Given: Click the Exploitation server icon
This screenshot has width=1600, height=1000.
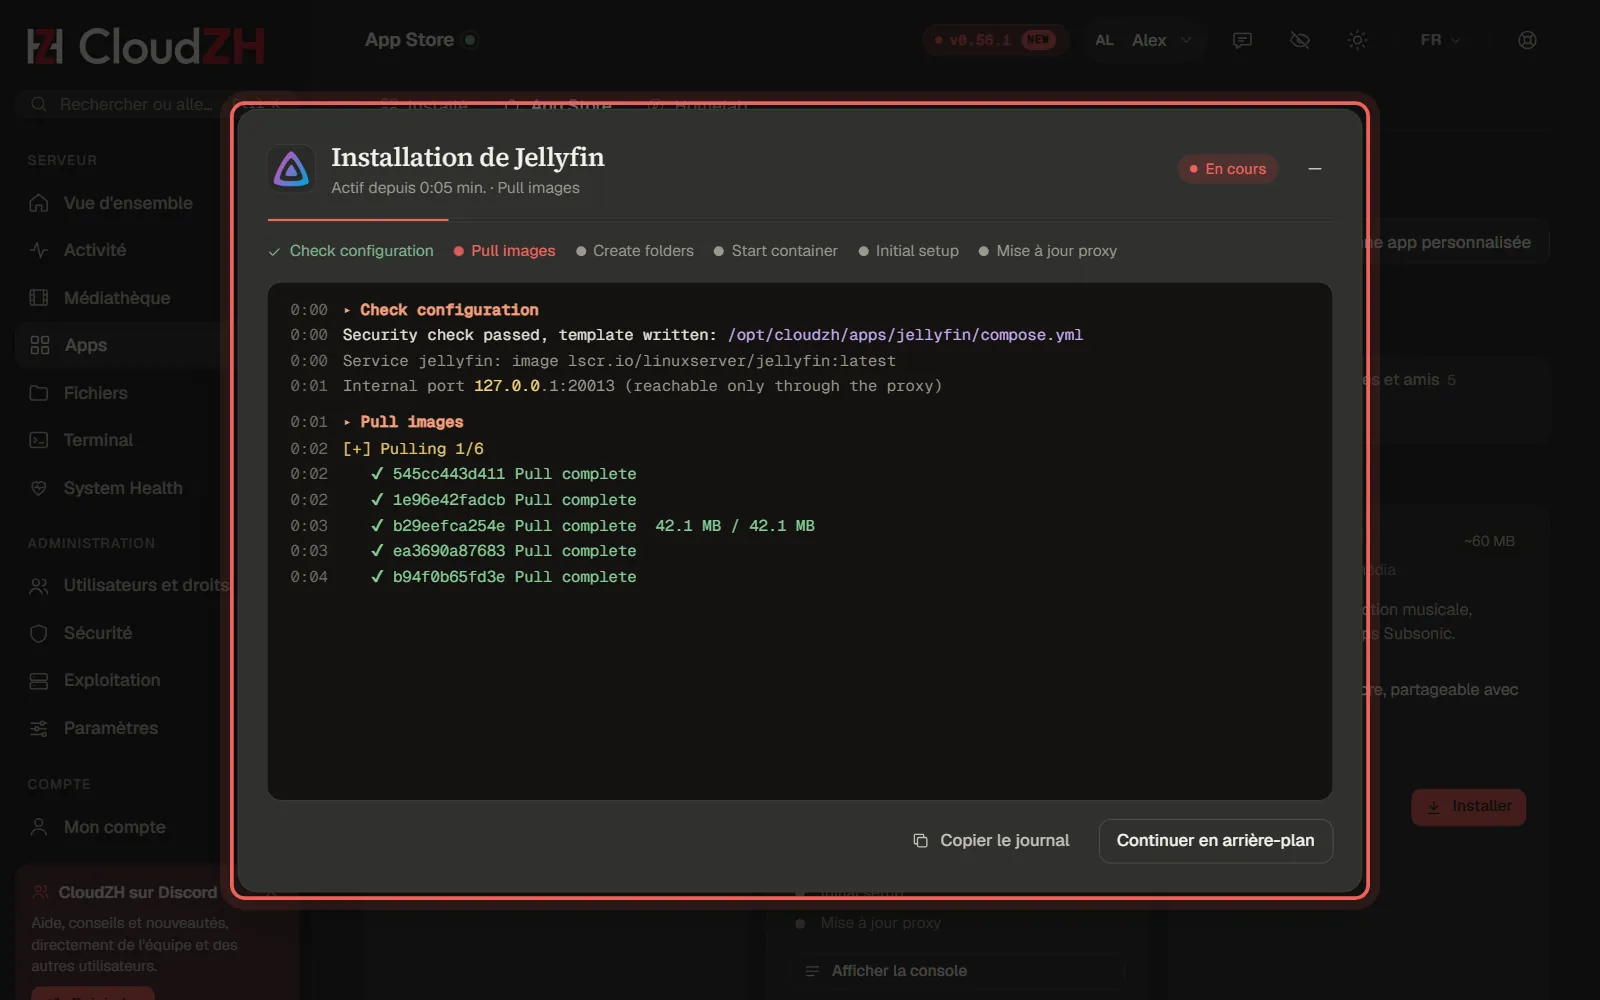Looking at the screenshot, I should tap(39, 681).
